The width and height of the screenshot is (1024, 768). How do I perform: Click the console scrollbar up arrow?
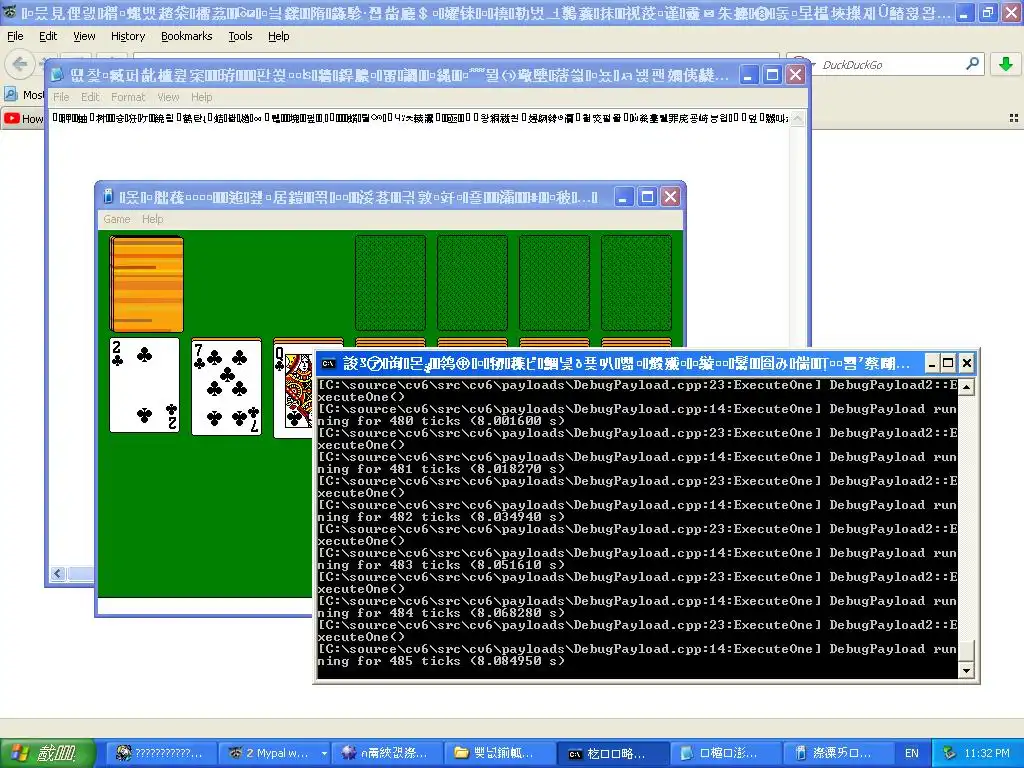(x=966, y=387)
